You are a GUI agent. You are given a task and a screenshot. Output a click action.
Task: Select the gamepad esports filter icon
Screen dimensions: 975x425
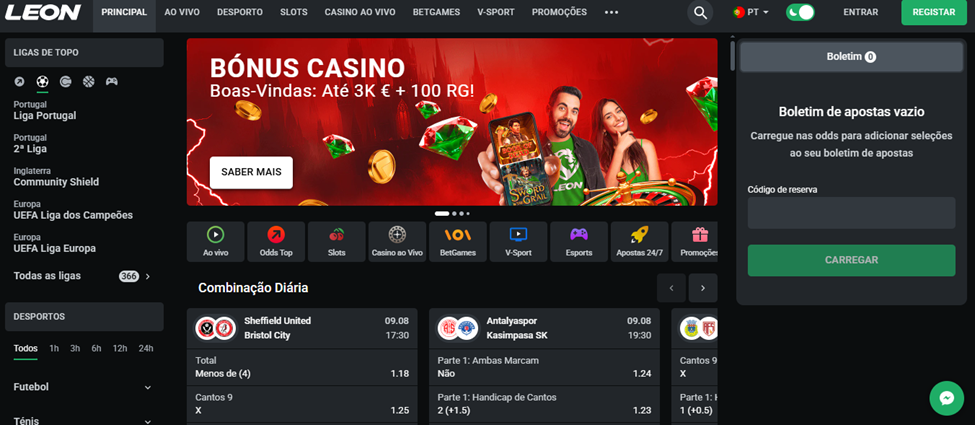pyautogui.click(x=111, y=82)
